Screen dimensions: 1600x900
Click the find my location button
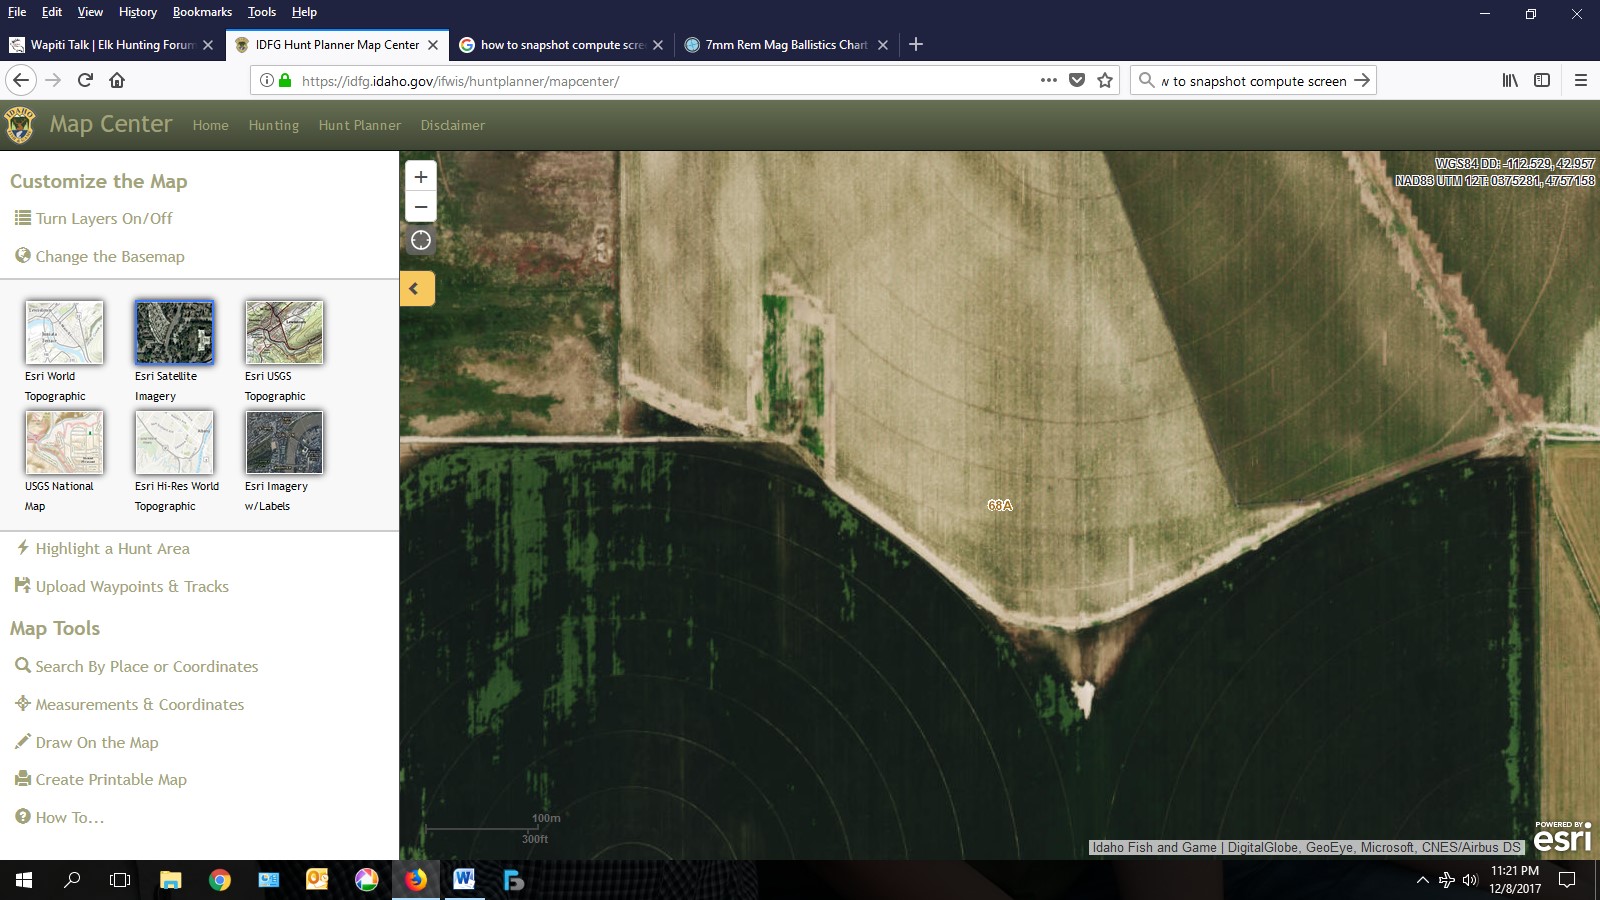[x=421, y=240]
